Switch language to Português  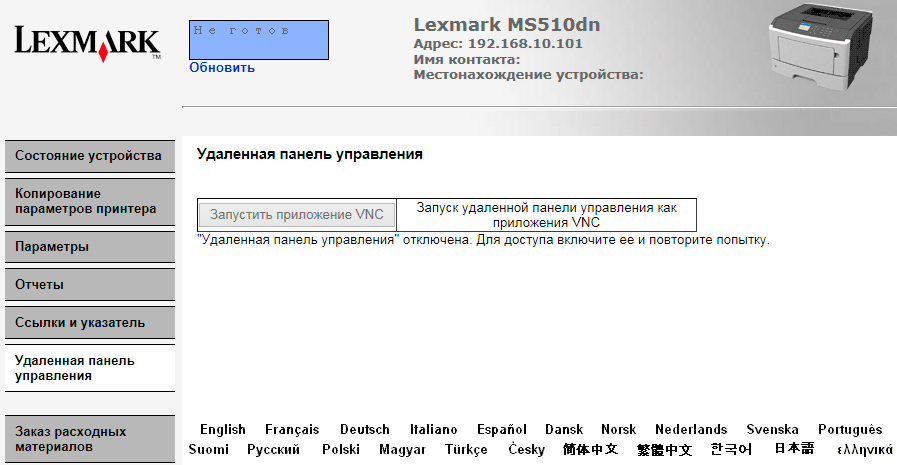[x=850, y=430]
